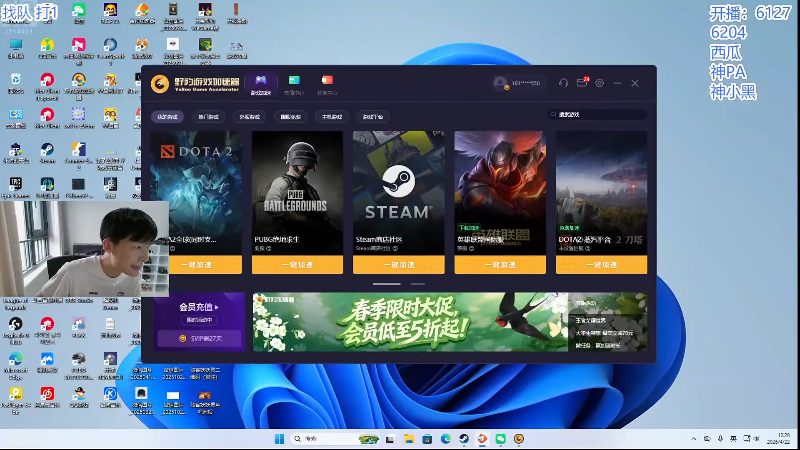800x450 pixels.
Task: Open customer service via the headset icon
Action: 563,83
